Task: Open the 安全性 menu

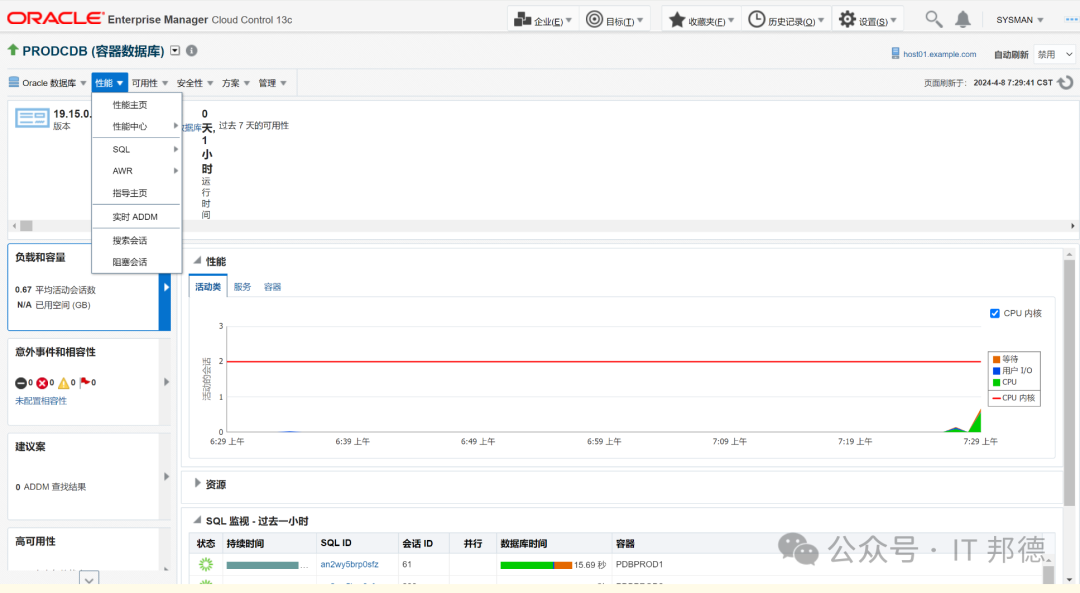Action: click(195, 83)
